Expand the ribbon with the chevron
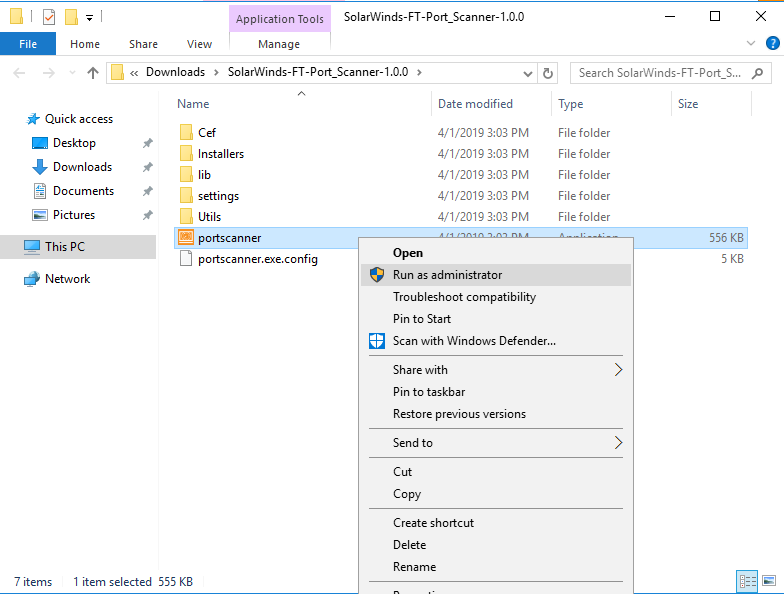 coord(750,44)
